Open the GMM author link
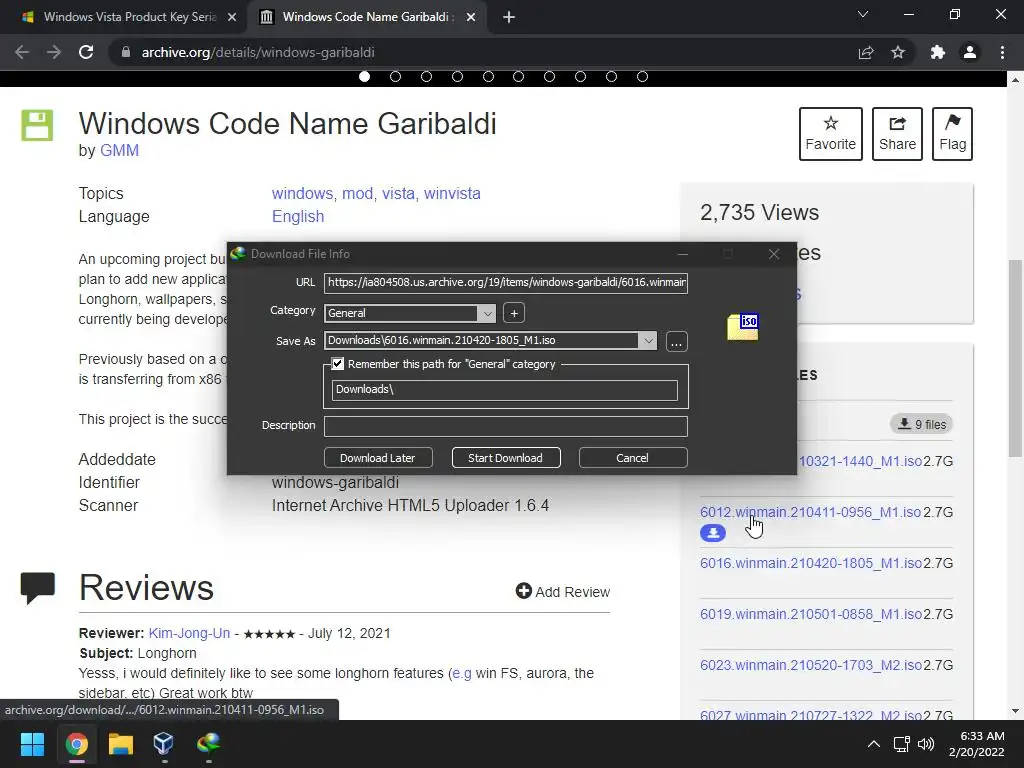Screen dimensions: 1024x768 click(x=120, y=150)
